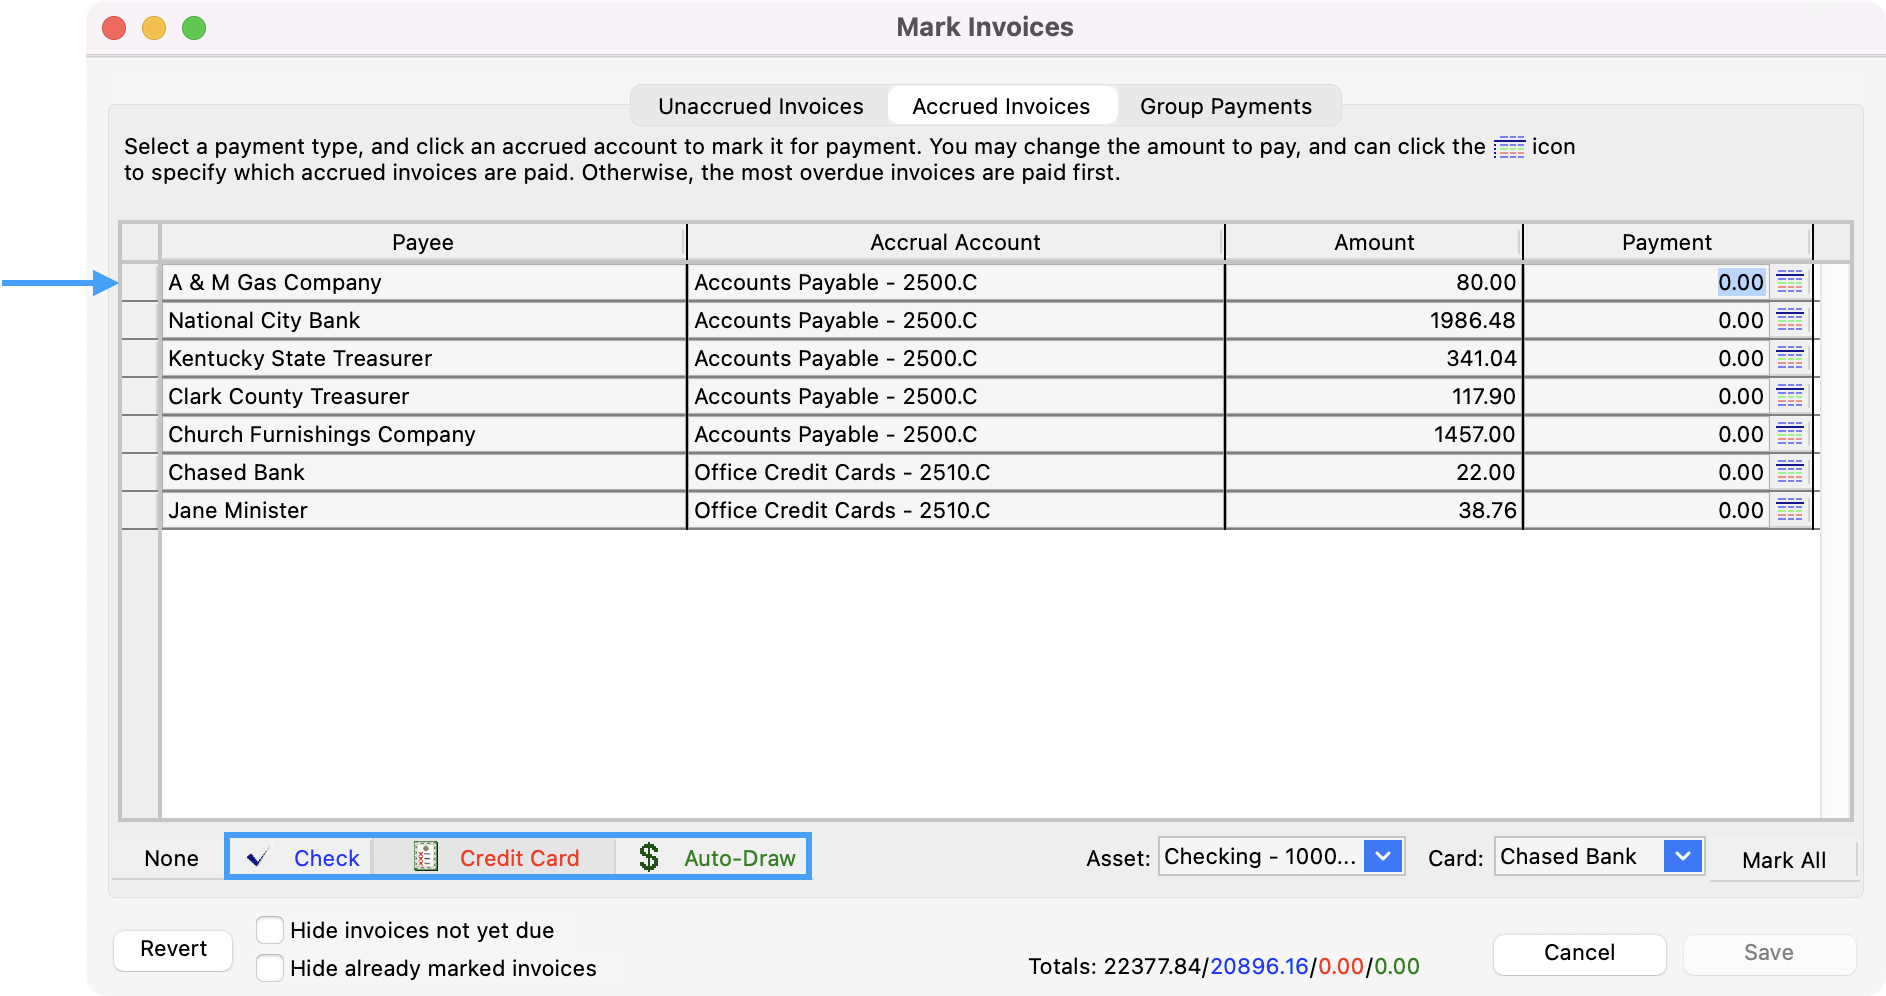Open the Group Payments tab
The width and height of the screenshot is (1886, 996).
click(x=1225, y=106)
